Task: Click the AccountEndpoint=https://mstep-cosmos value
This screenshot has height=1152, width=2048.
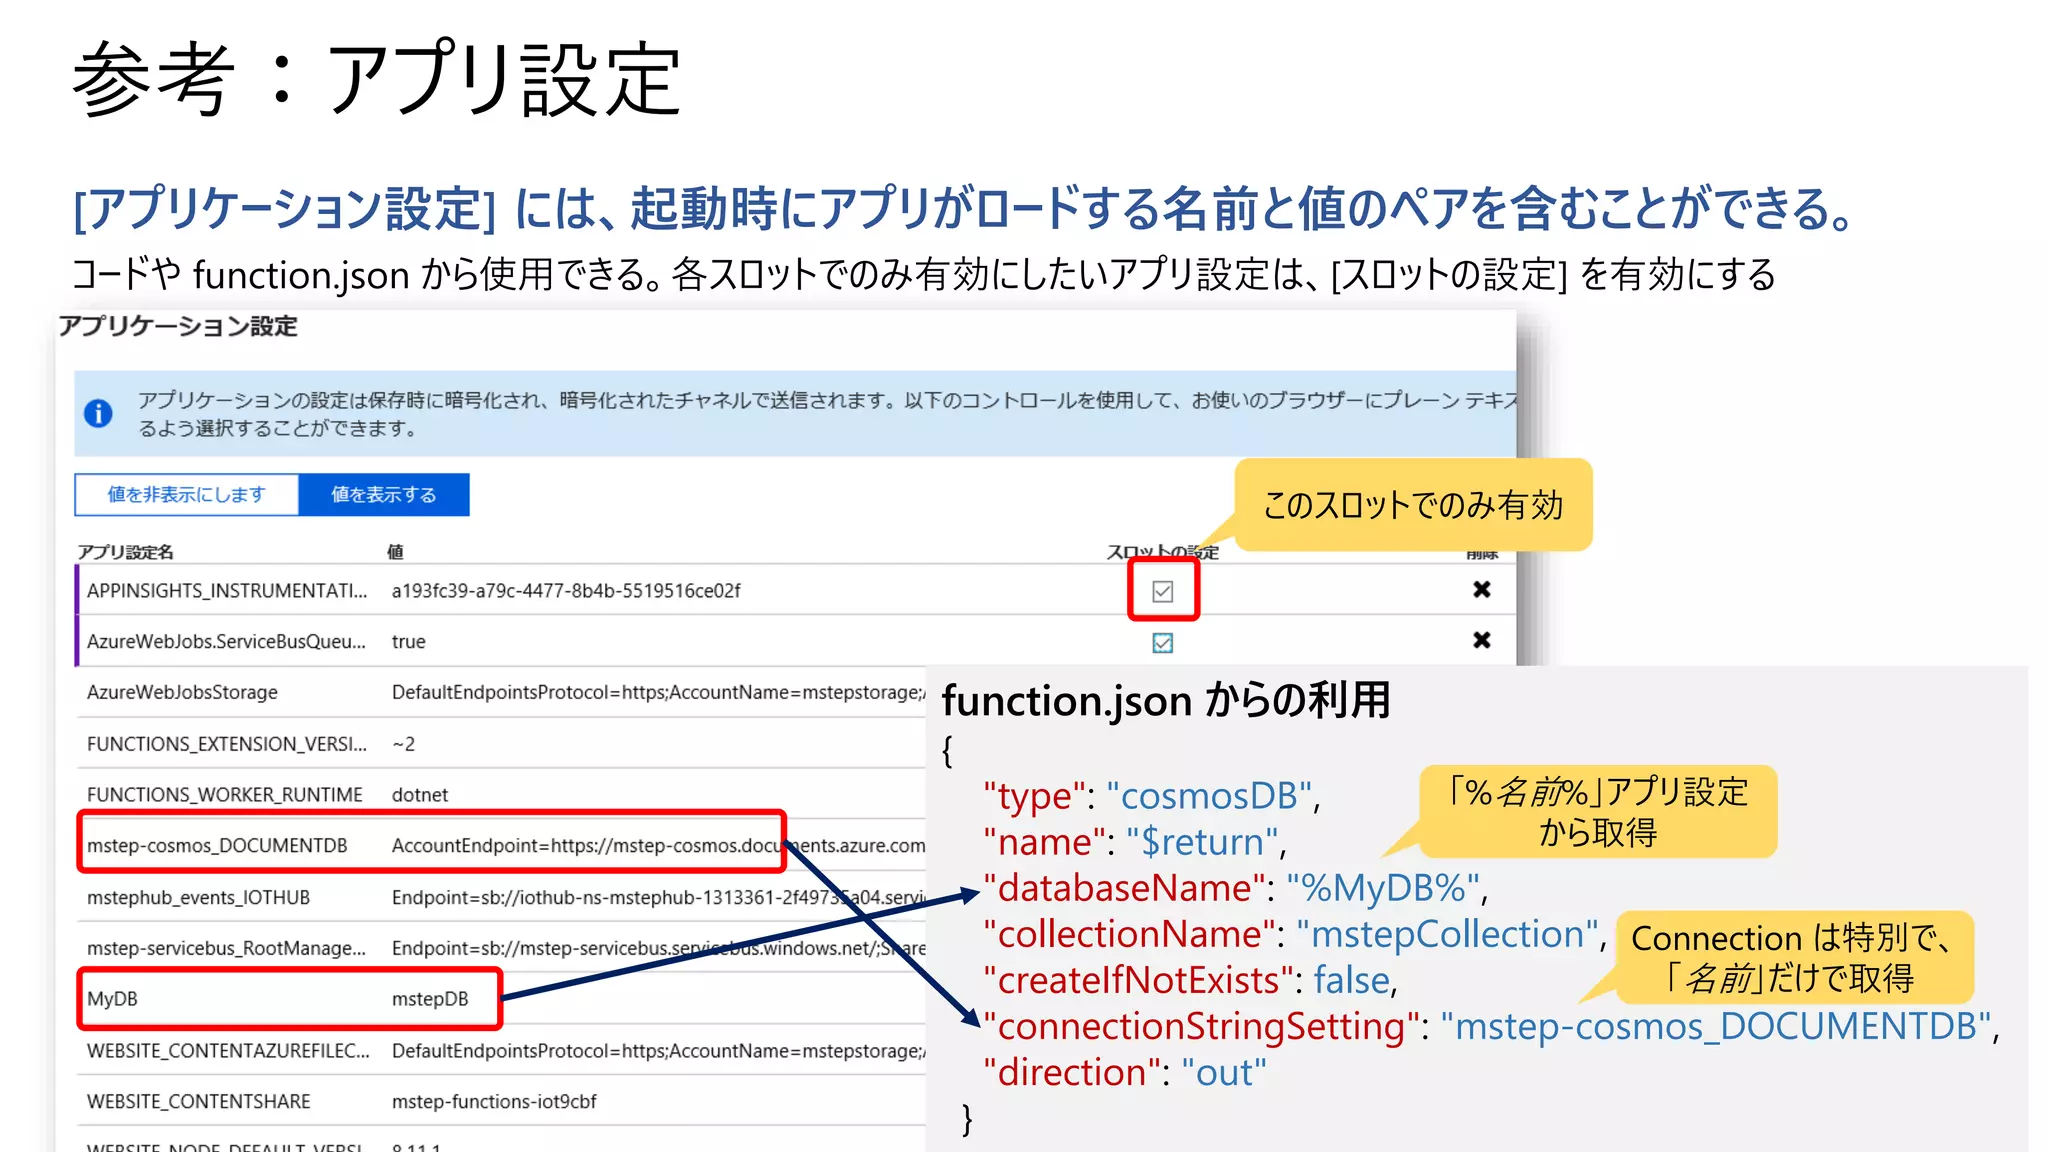Action: pos(658,845)
